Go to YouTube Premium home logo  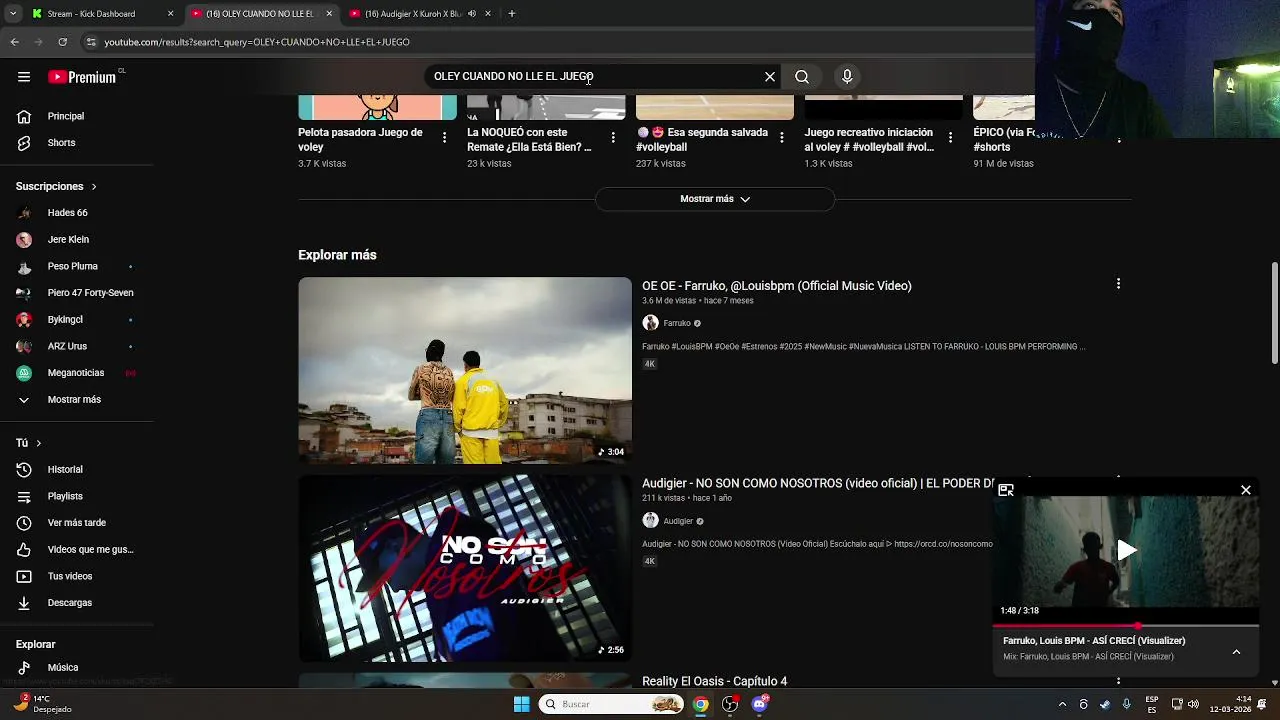pos(82,77)
